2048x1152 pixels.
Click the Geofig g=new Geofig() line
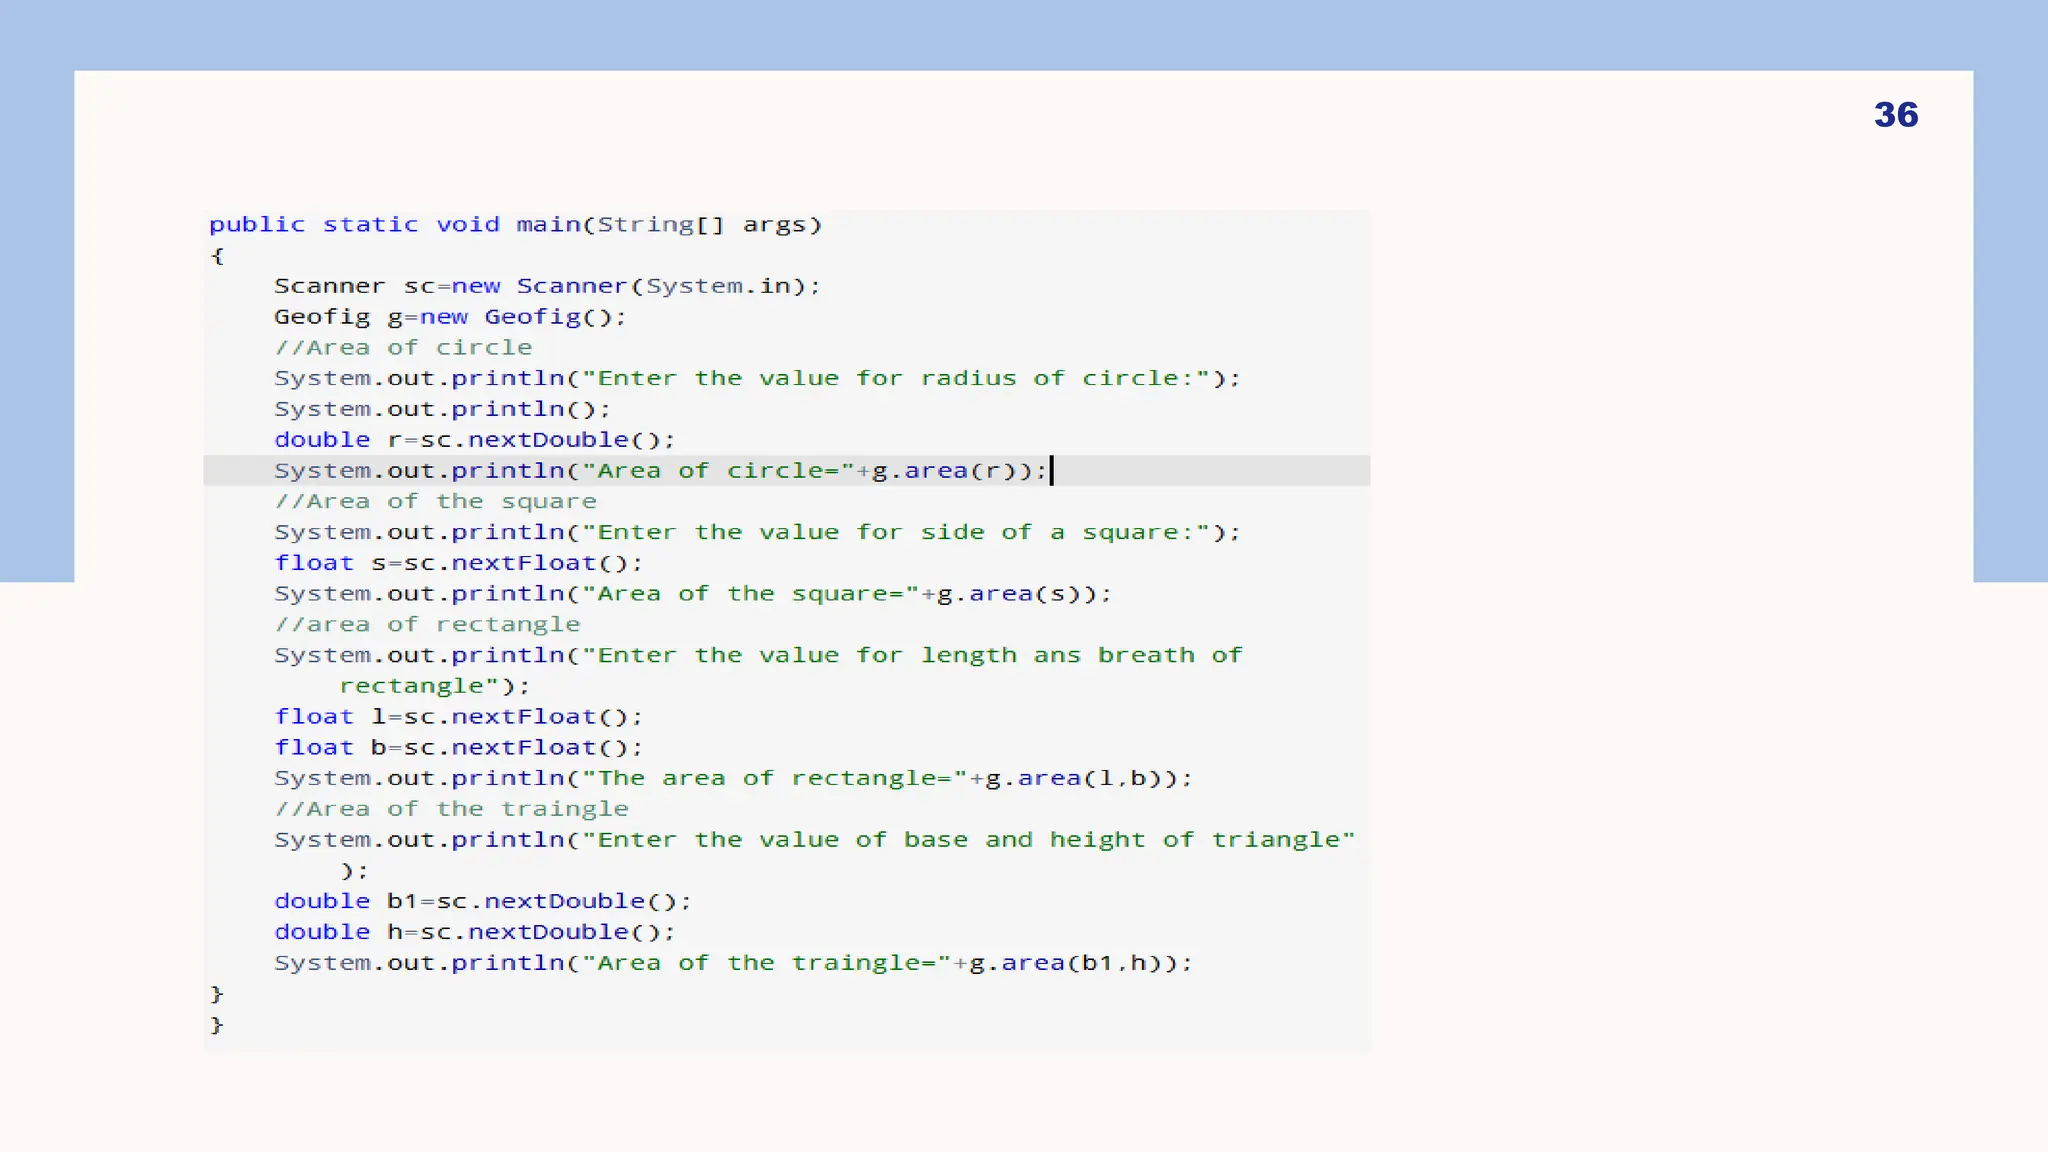450,317
